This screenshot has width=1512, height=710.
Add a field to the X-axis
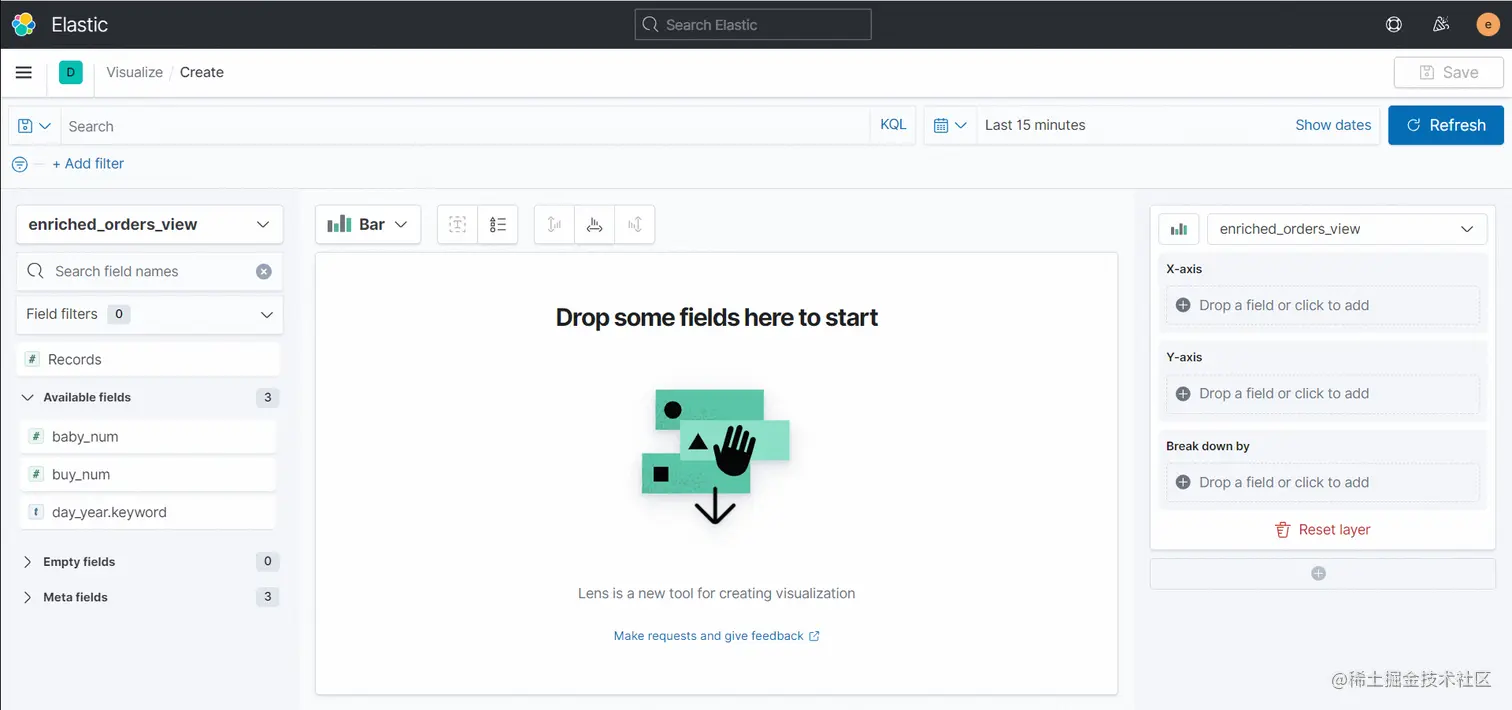coord(1322,305)
